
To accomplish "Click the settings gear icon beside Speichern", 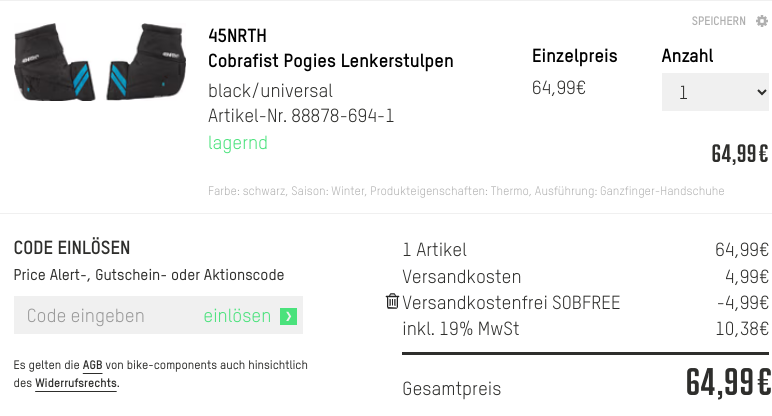I will (x=763, y=21).
